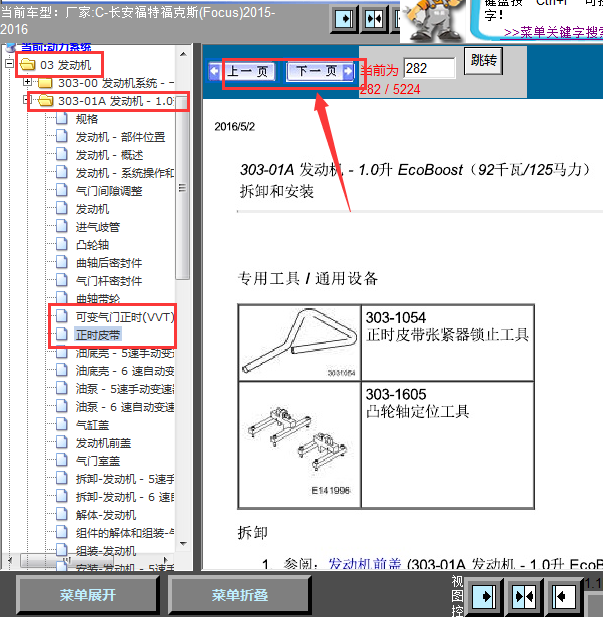Click document icon beside 凸轮轴

(x=62, y=244)
